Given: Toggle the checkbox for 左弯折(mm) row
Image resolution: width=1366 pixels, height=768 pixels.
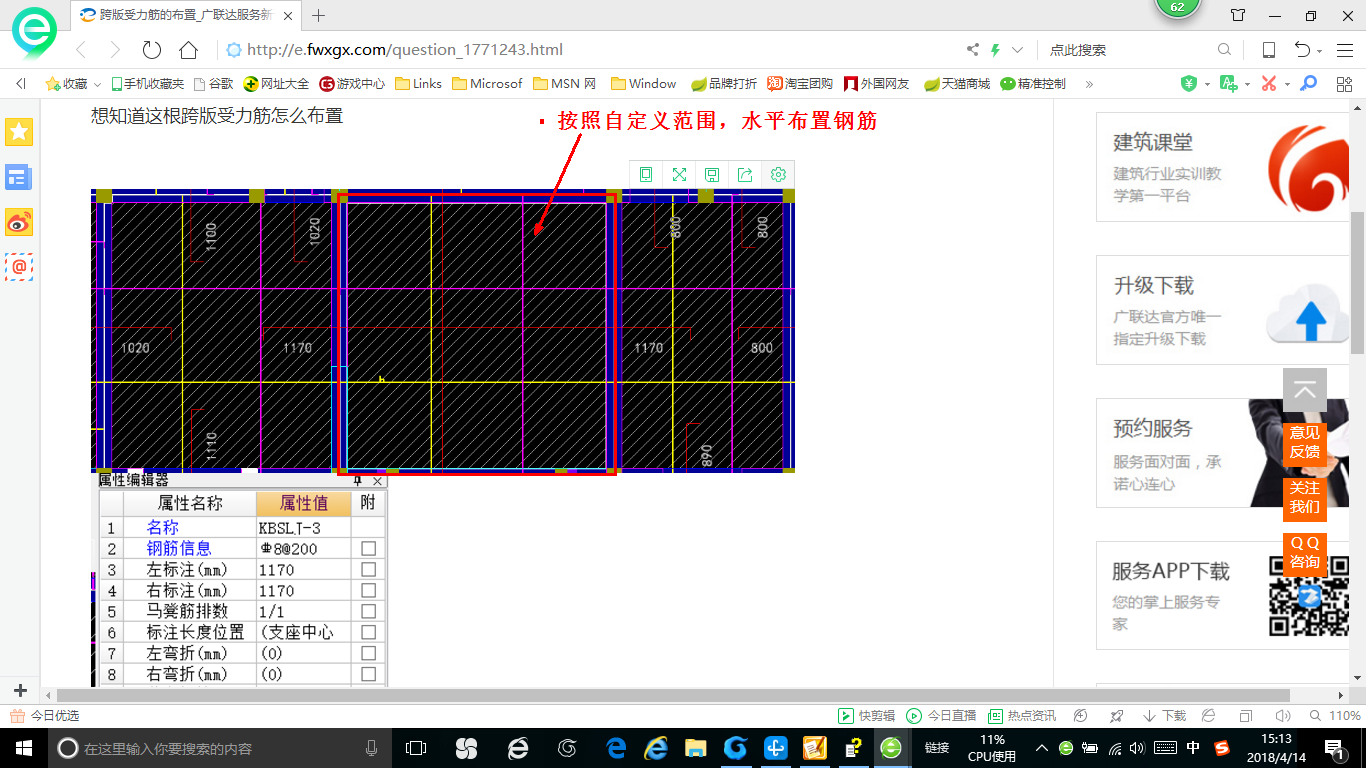Looking at the screenshot, I should [x=369, y=654].
